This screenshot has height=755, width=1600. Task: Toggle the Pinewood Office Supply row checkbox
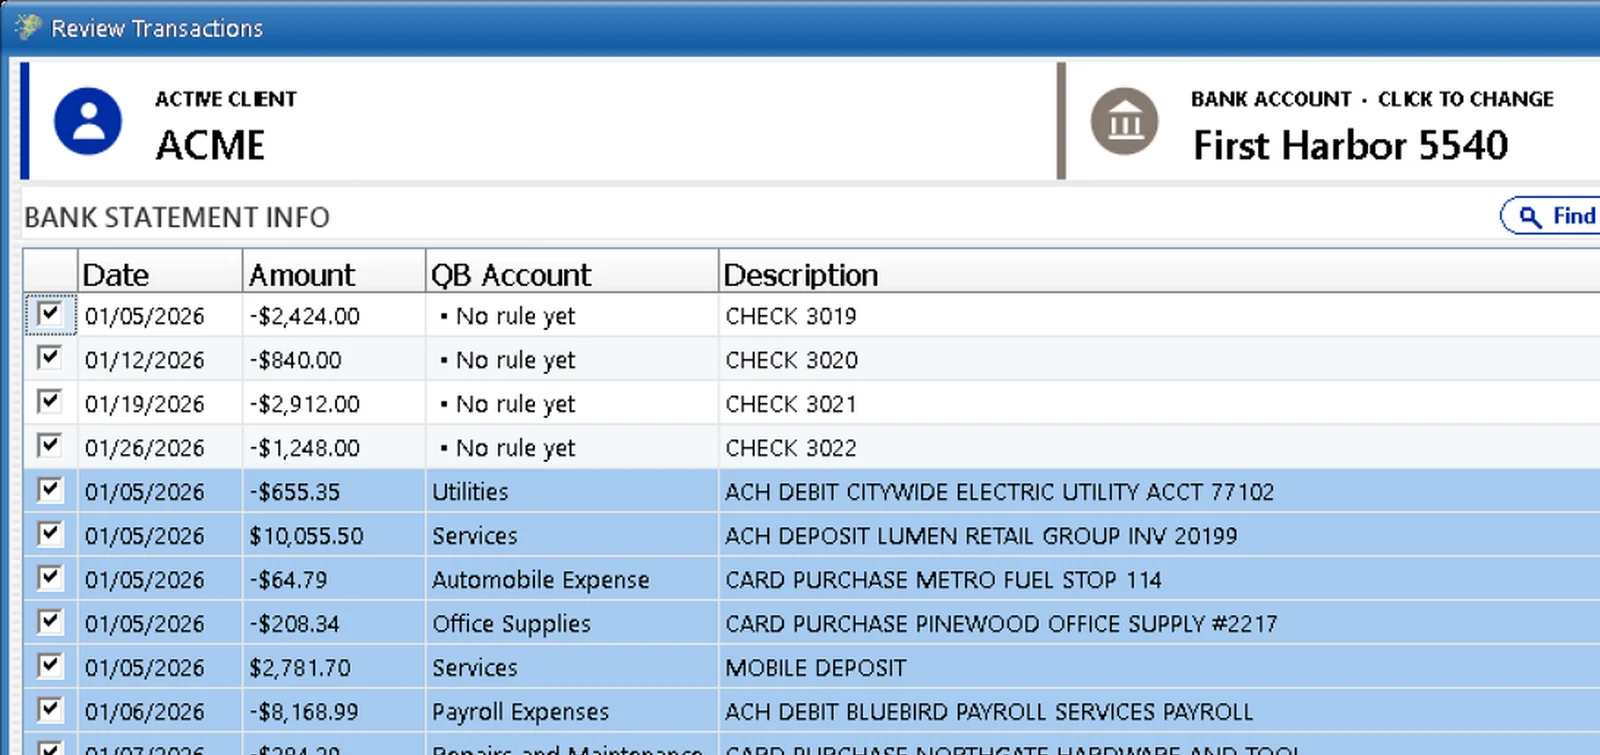49,622
